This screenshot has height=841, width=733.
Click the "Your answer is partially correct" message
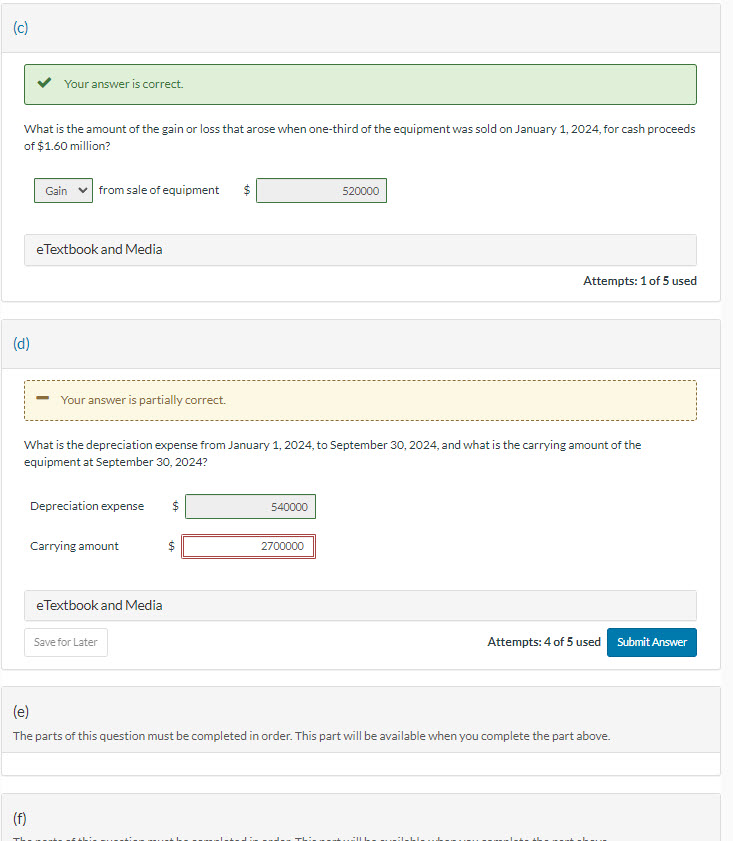click(143, 400)
